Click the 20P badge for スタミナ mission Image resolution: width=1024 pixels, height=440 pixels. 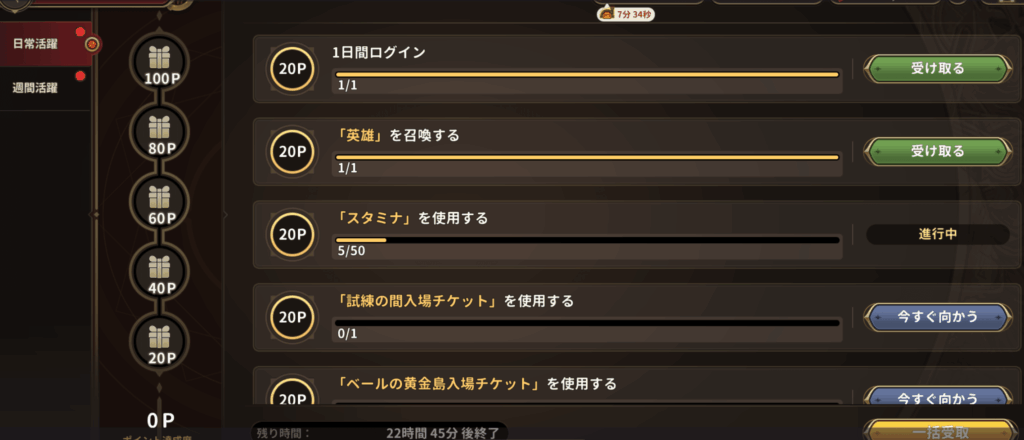pos(293,235)
